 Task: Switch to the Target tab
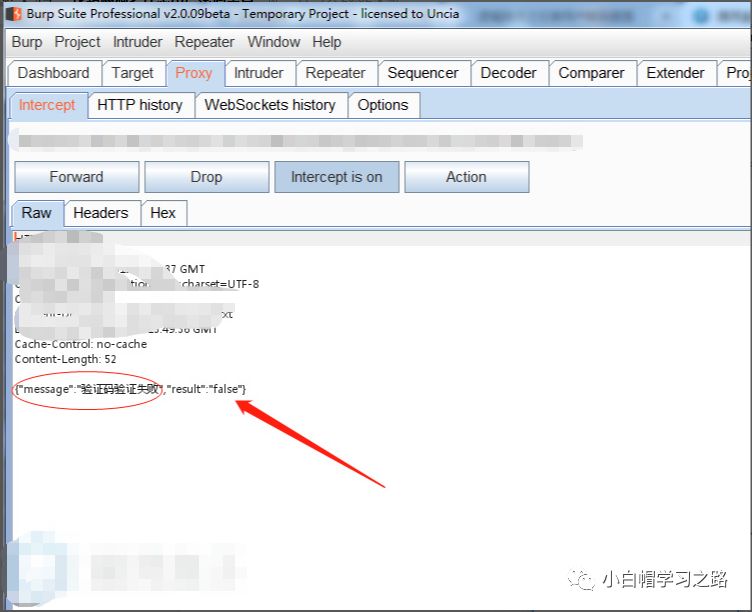133,73
